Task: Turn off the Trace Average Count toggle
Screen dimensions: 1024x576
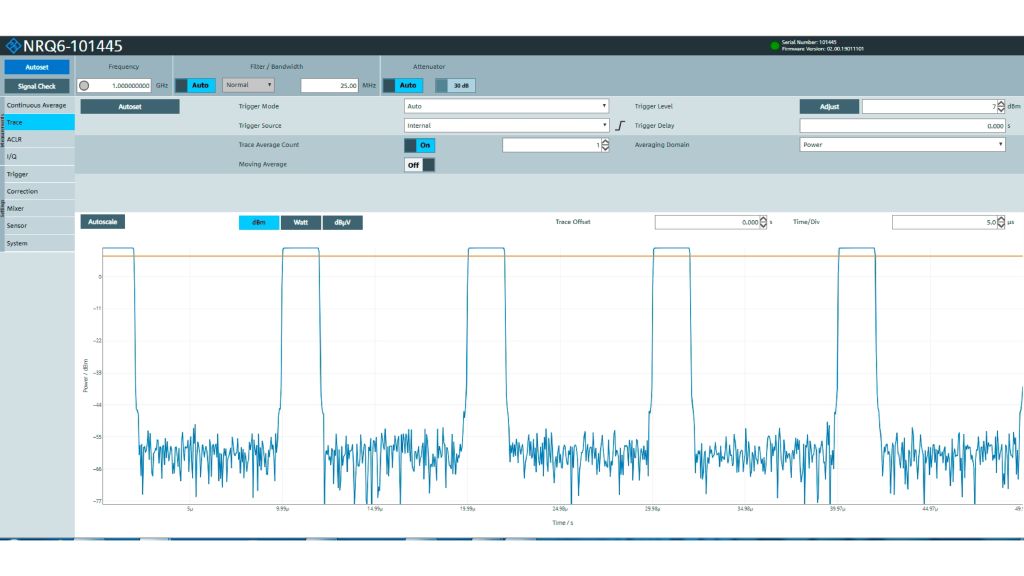Action: 419,145
